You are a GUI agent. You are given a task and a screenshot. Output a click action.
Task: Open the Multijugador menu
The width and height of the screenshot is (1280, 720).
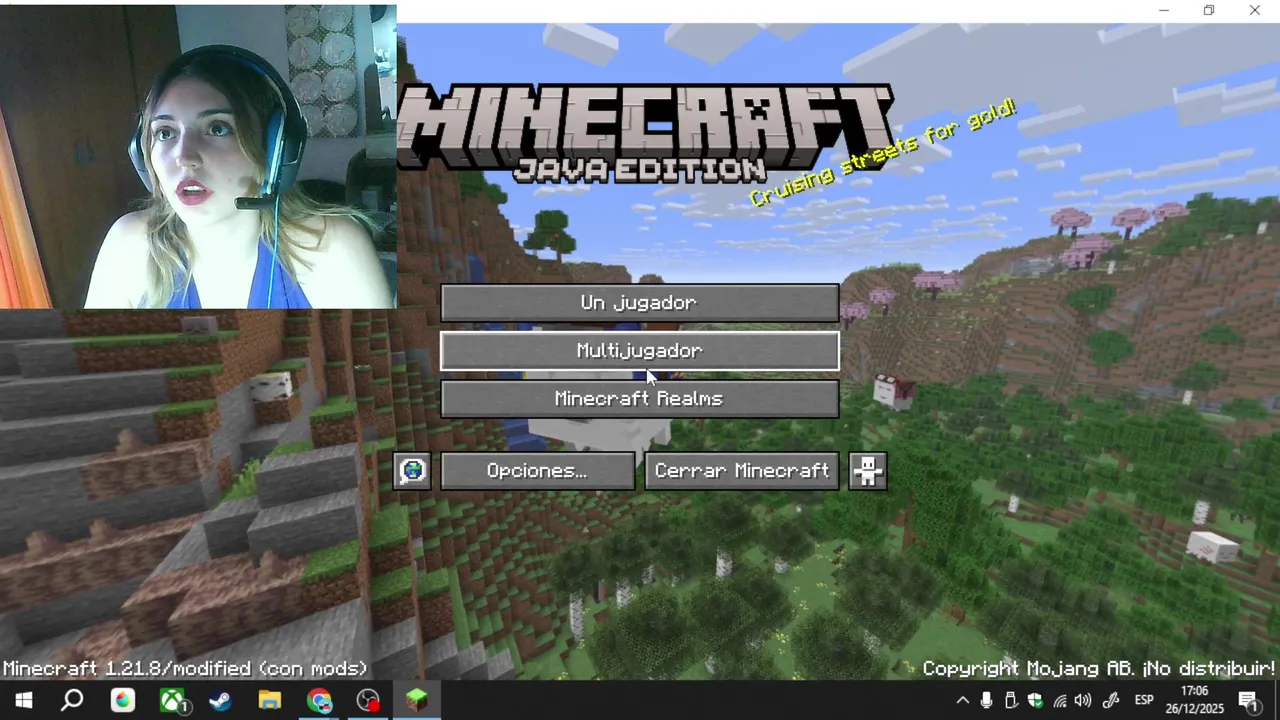(x=640, y=351)
